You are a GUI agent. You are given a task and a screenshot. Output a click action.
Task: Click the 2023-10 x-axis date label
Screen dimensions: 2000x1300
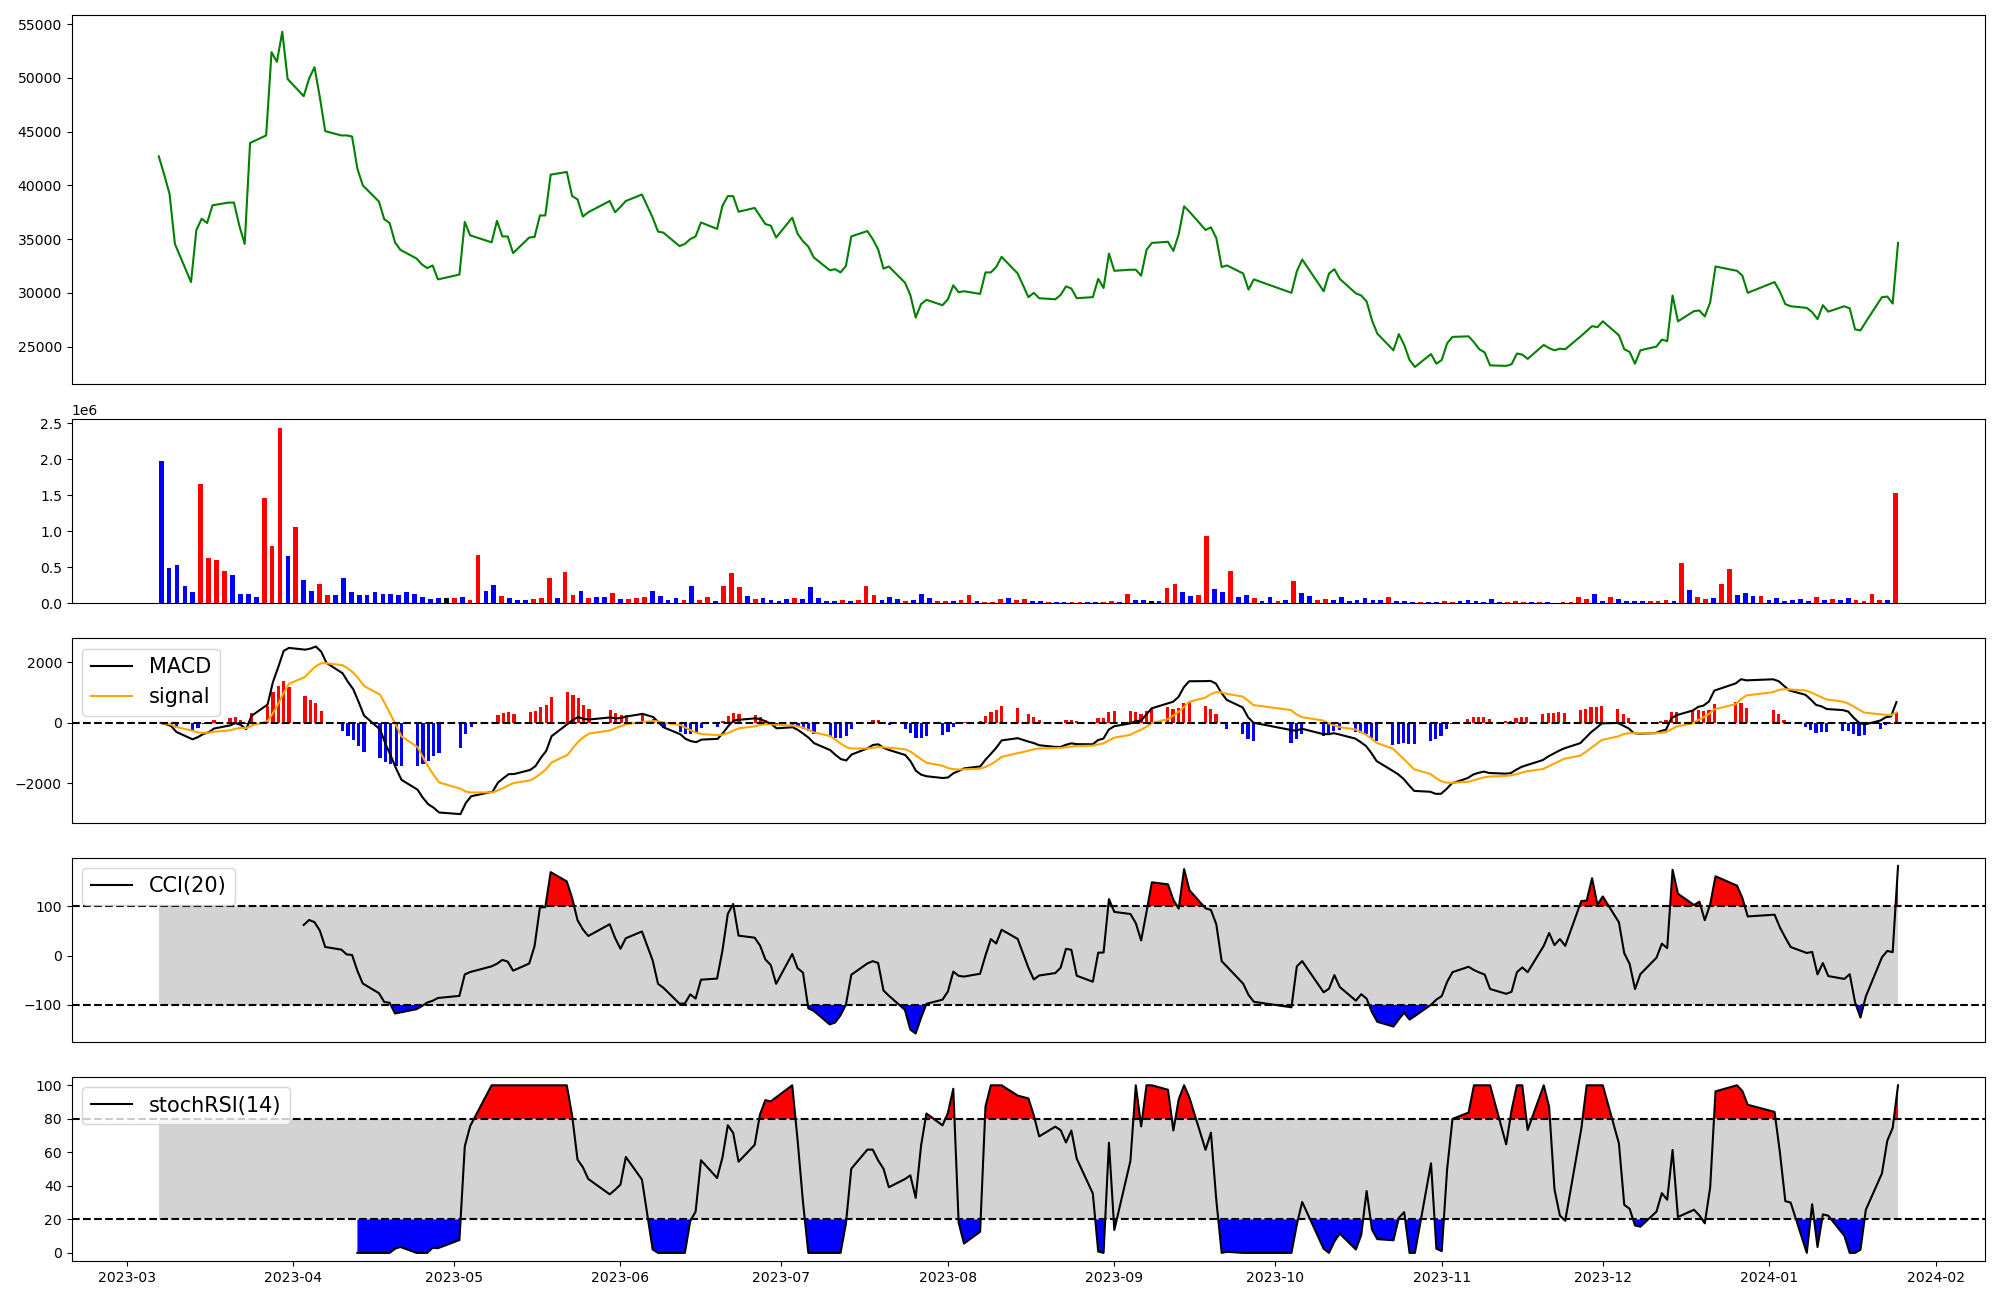click(1276, 1277)
